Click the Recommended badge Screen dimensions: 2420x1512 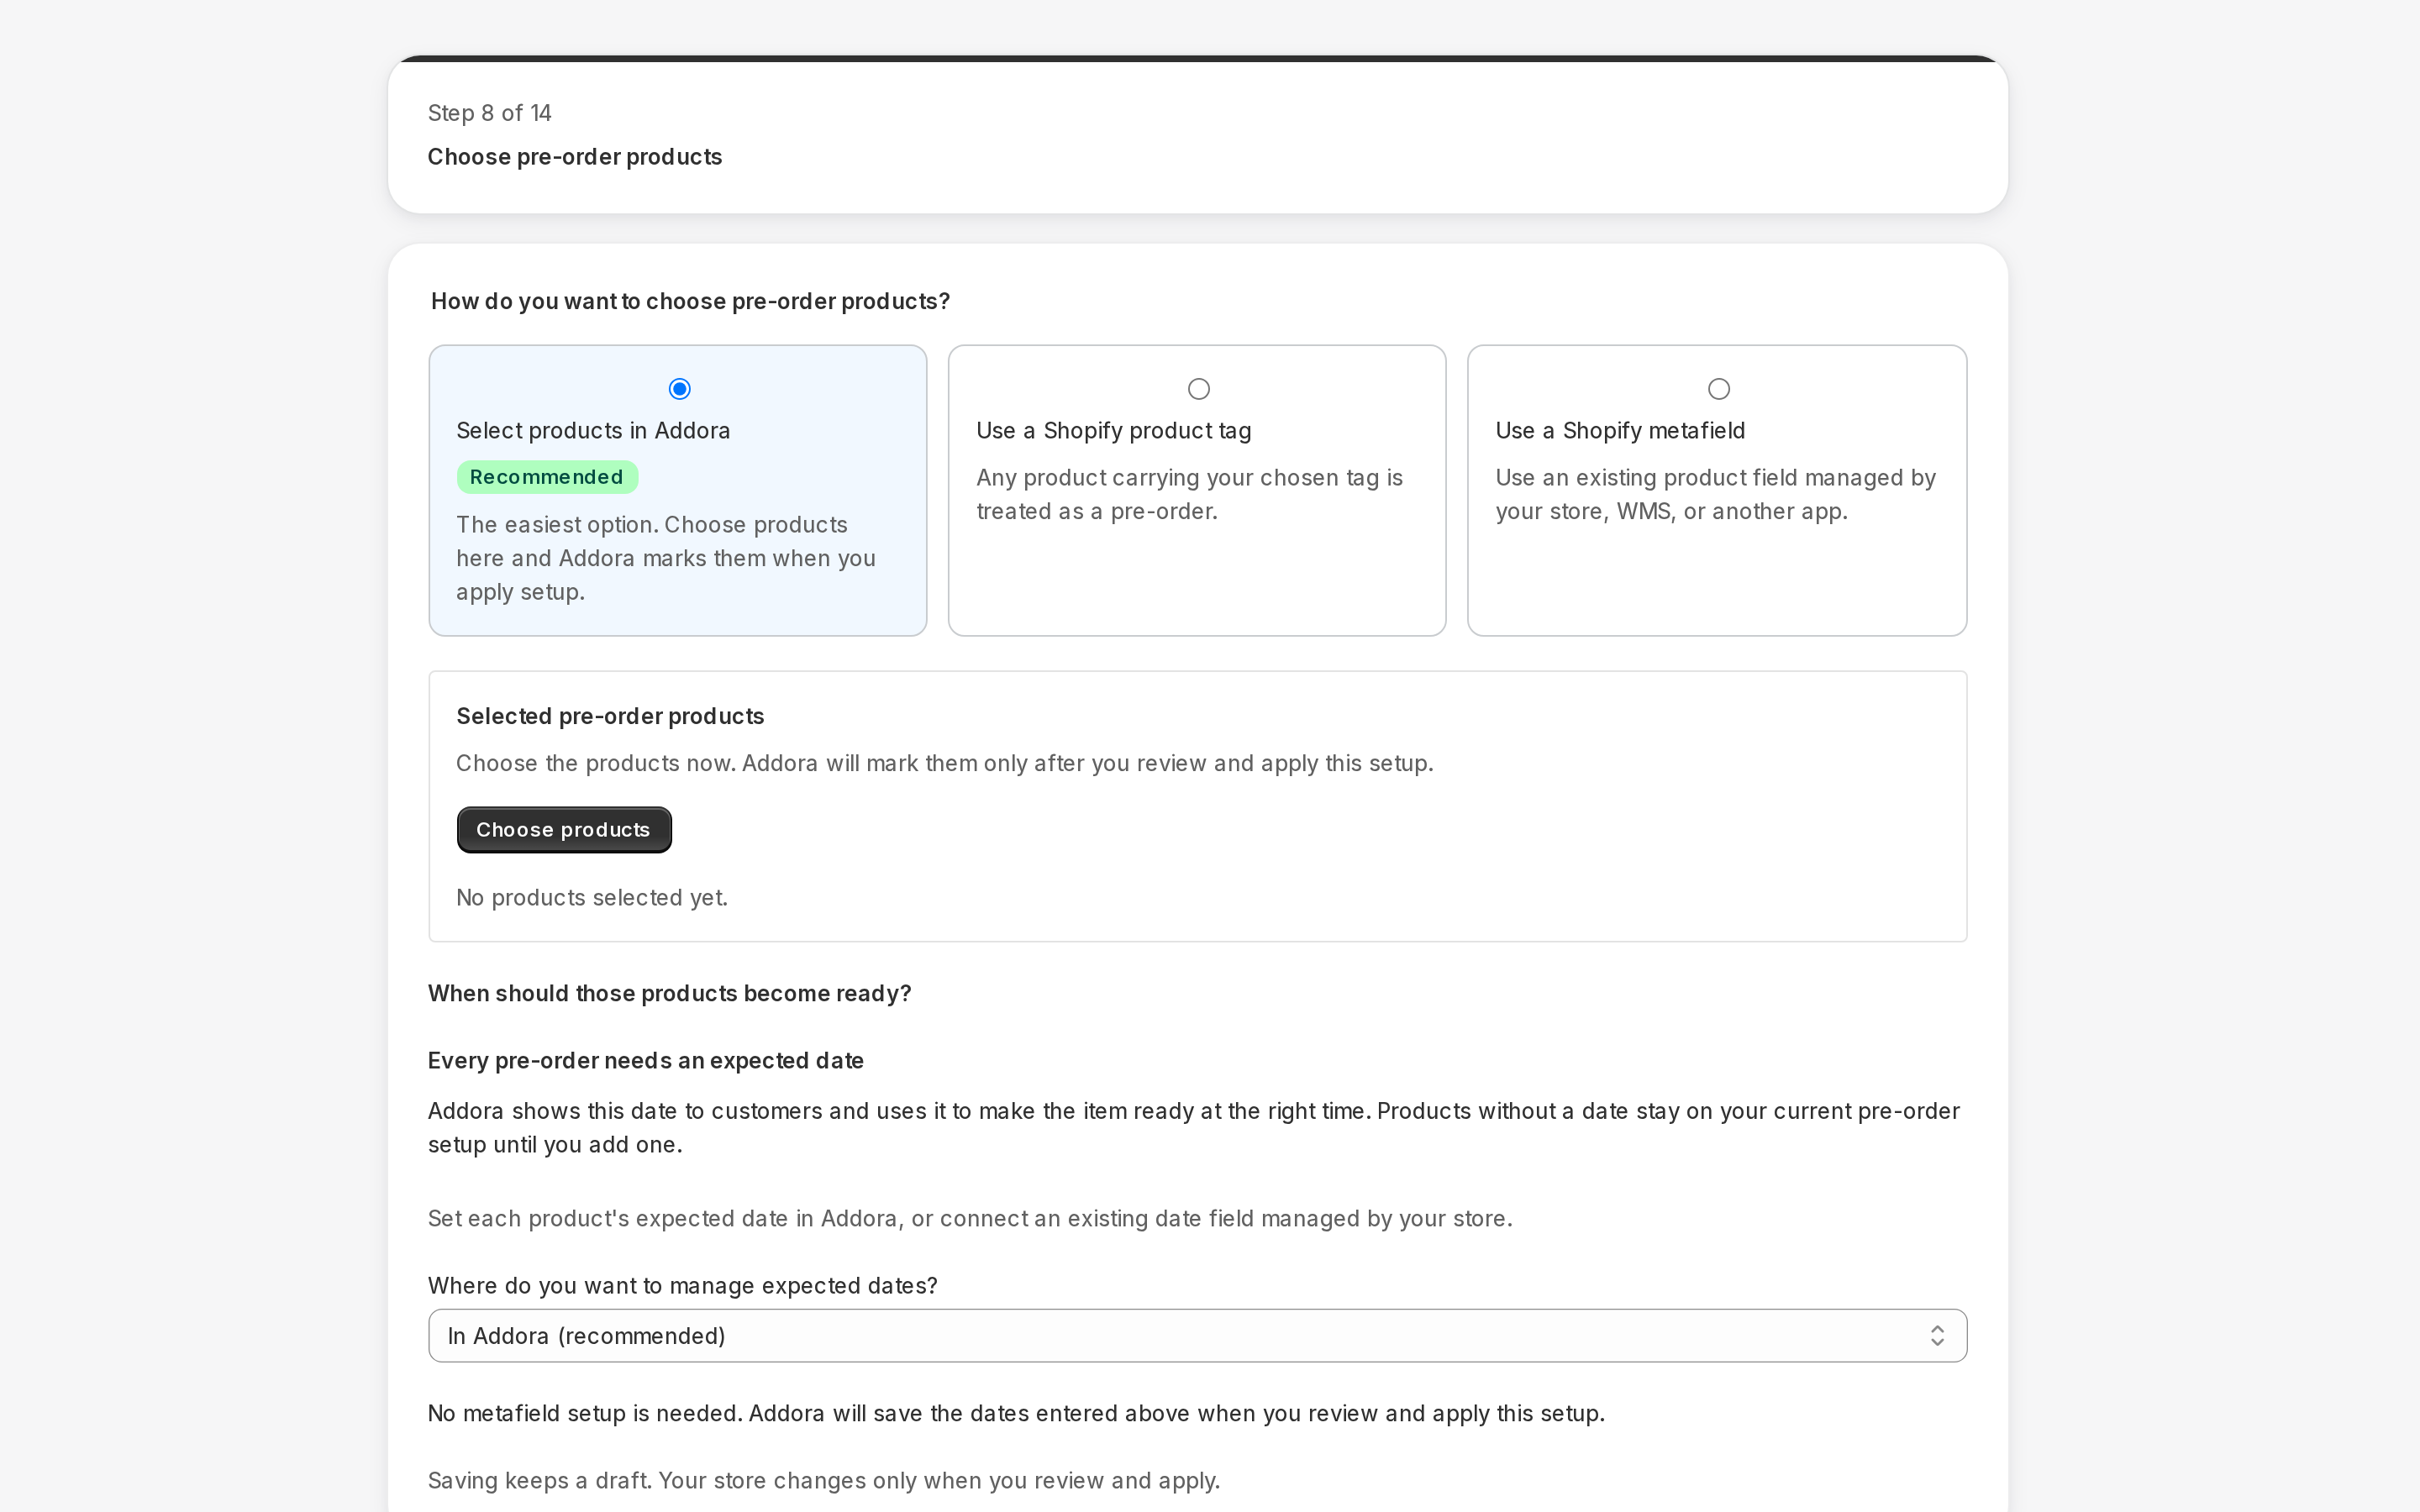(x=547, y=477)
